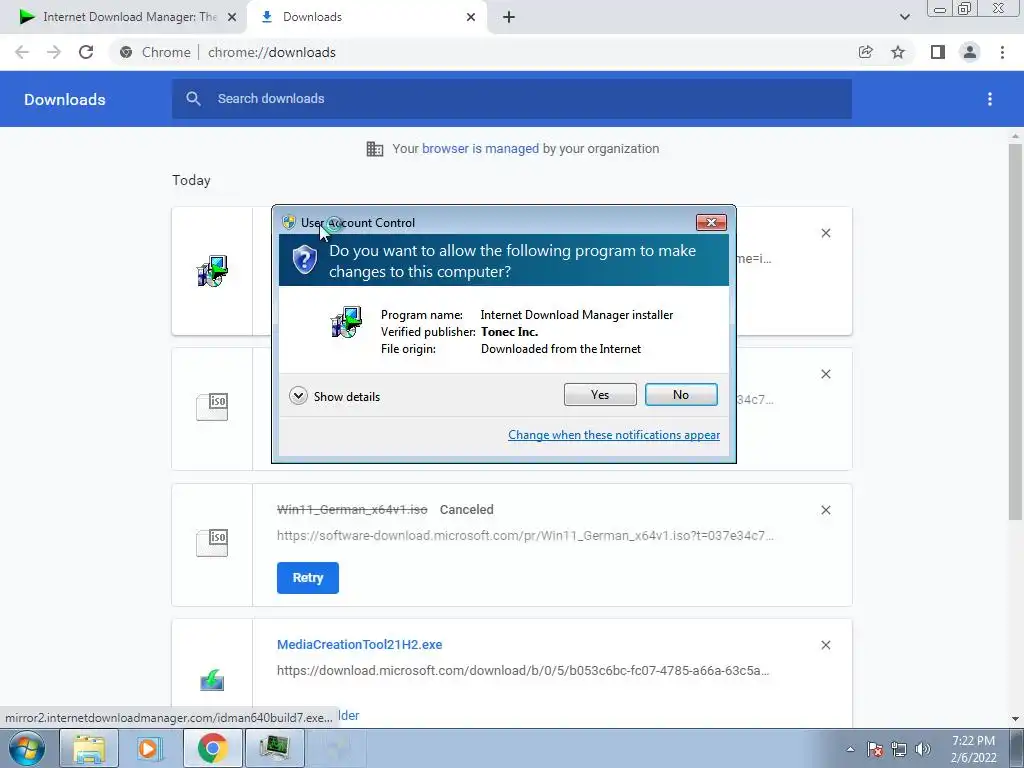The width and height of the screenshot is (1024, 768).
Task: Open Chrome main three-dot menu
Action: (x=1002, y=52)
